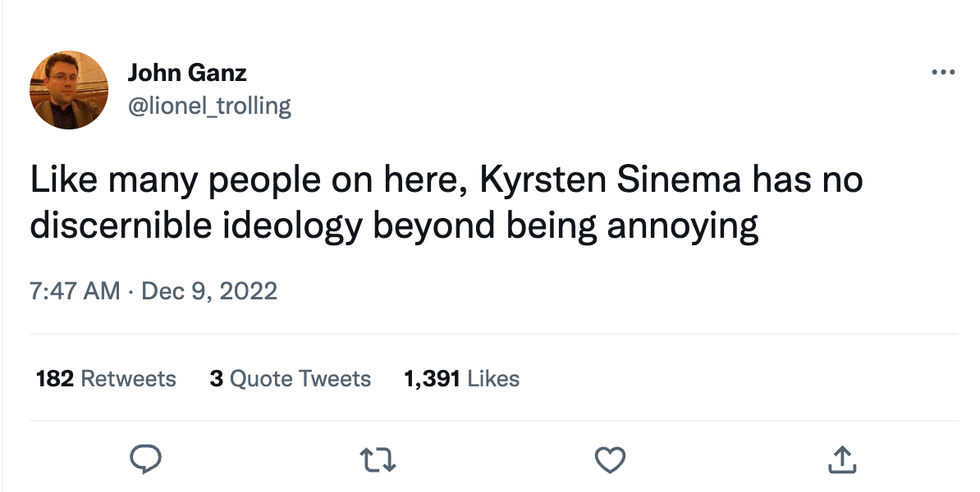Like the tweet with the heart icon
The width and height of the screenshot is (980, 492).
click(x=610, y=459)
